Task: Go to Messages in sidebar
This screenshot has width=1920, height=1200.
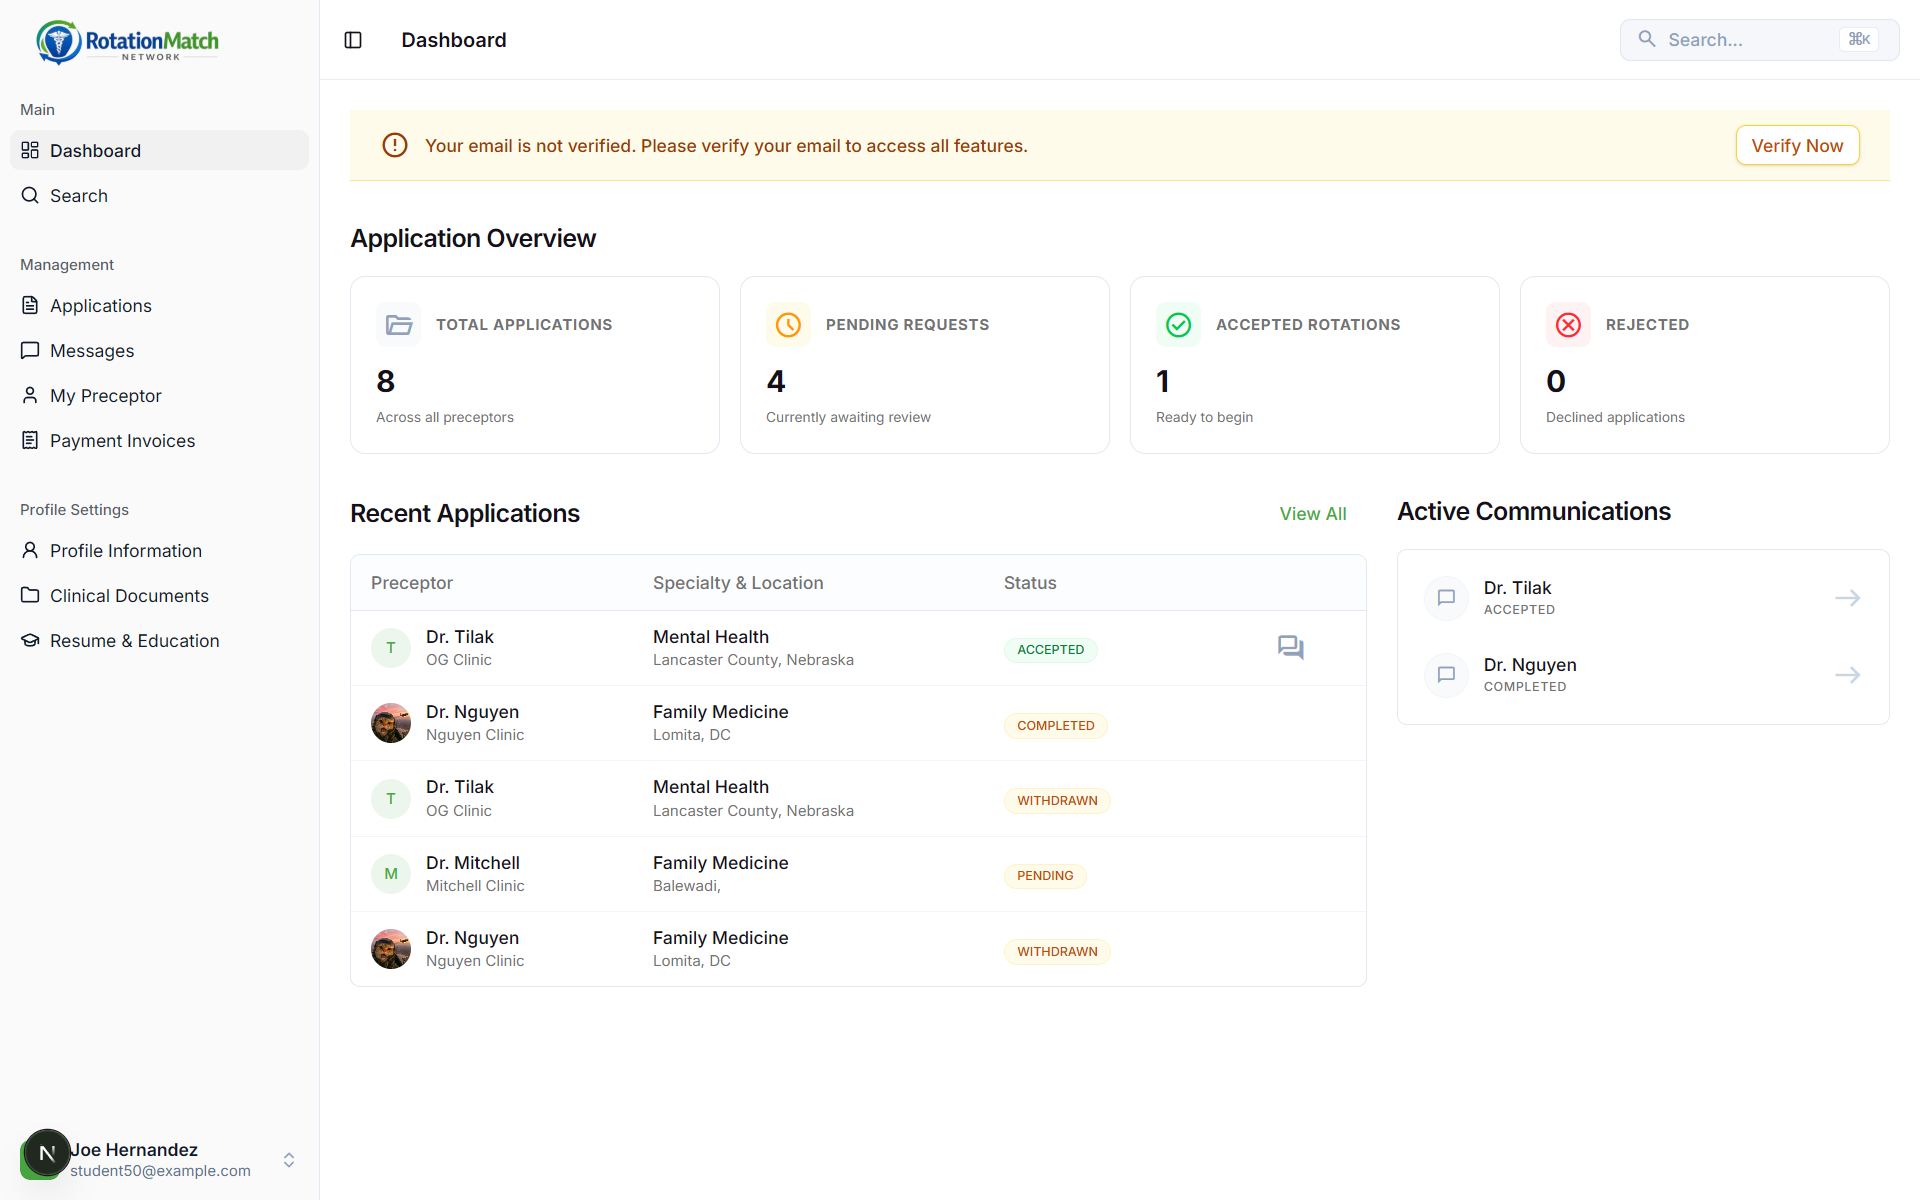Action: pyautogui.click(x=92, y=351)
